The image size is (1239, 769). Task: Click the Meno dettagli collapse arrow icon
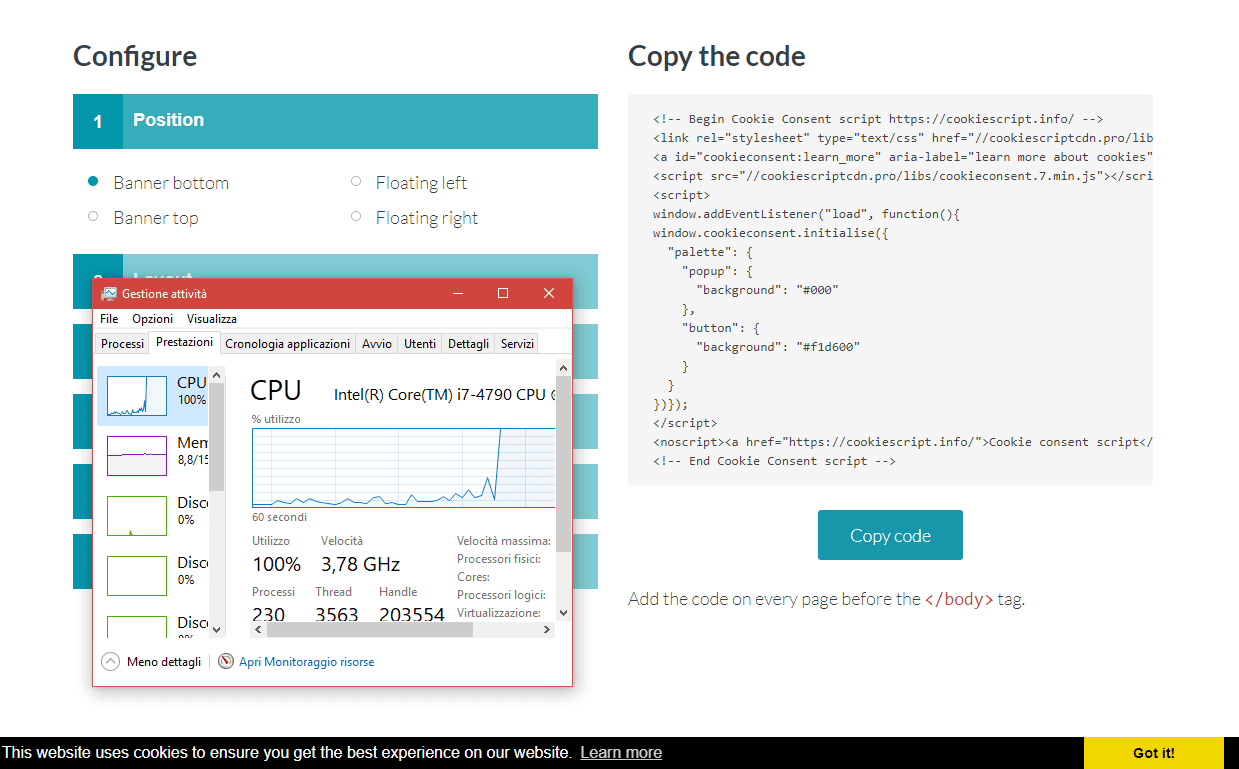pyautogui.click(x=111, y=662)
